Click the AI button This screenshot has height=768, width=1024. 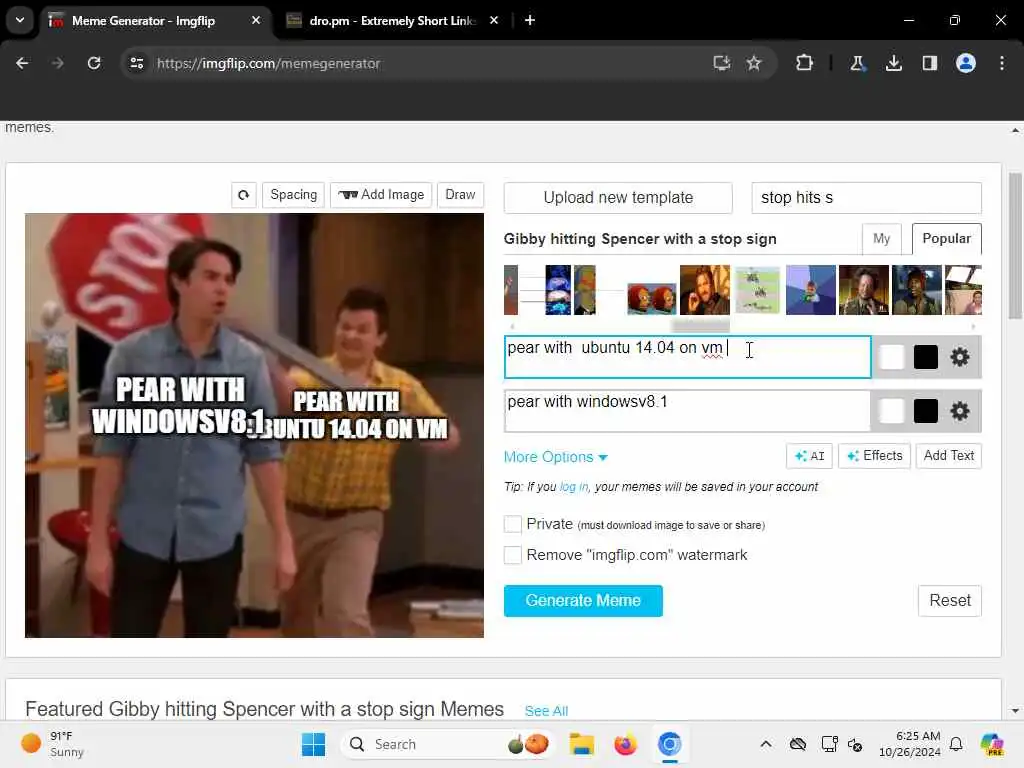[810, 456]
